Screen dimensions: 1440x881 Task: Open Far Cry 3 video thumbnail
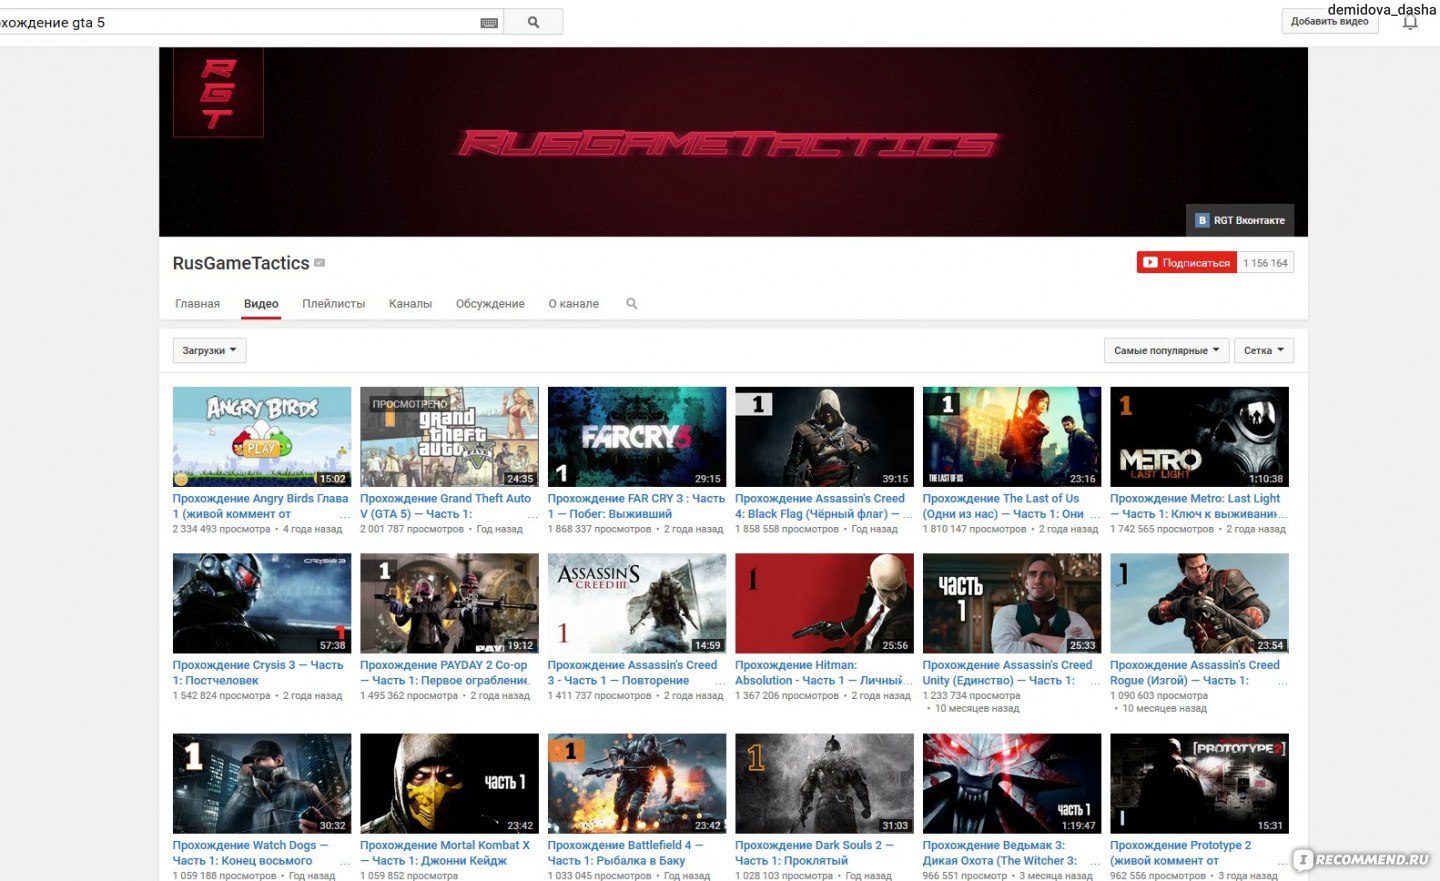click(x=637, y=437)
